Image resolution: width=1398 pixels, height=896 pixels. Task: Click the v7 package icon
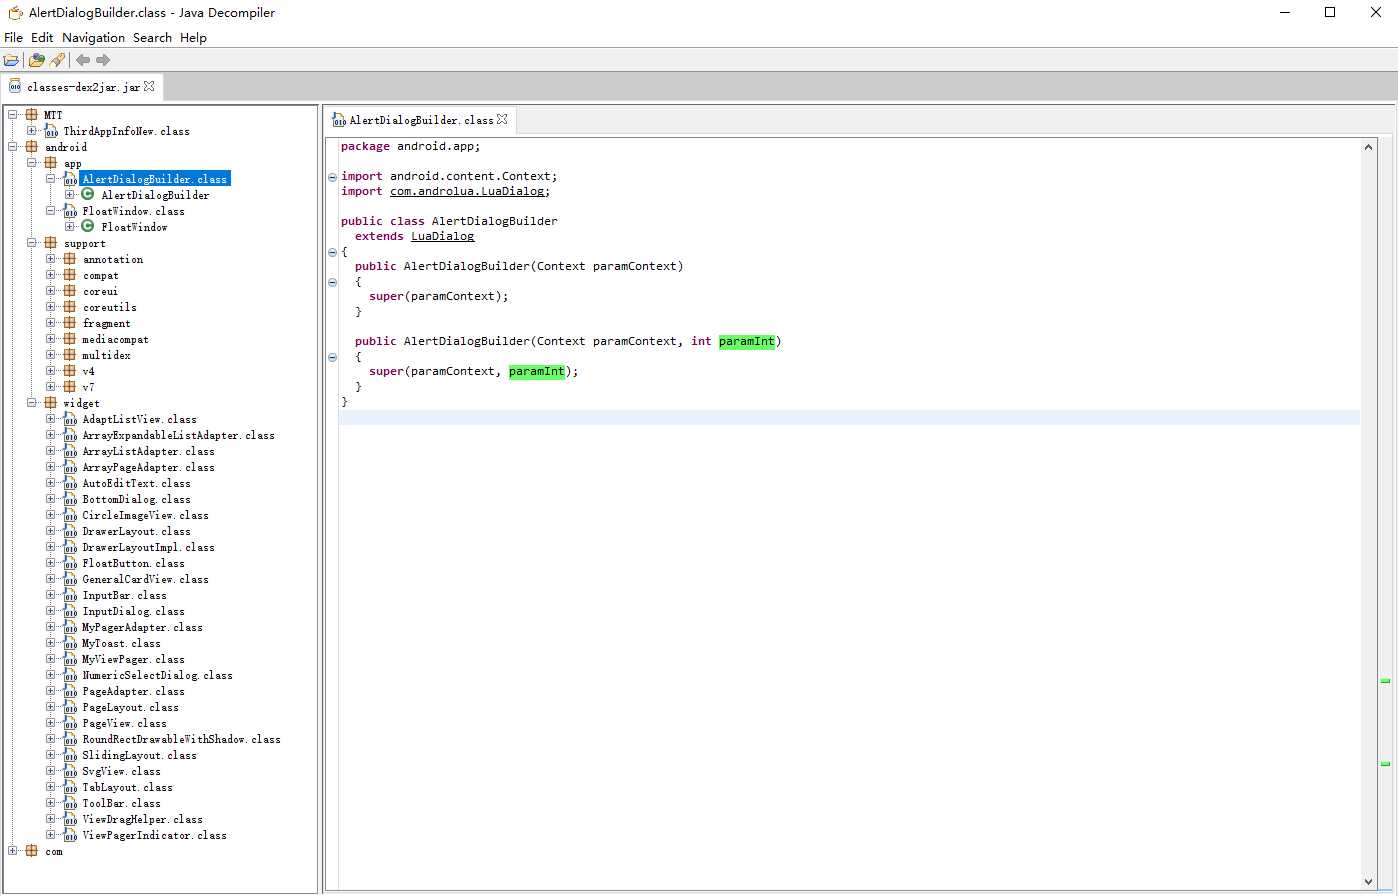(70, 387)
